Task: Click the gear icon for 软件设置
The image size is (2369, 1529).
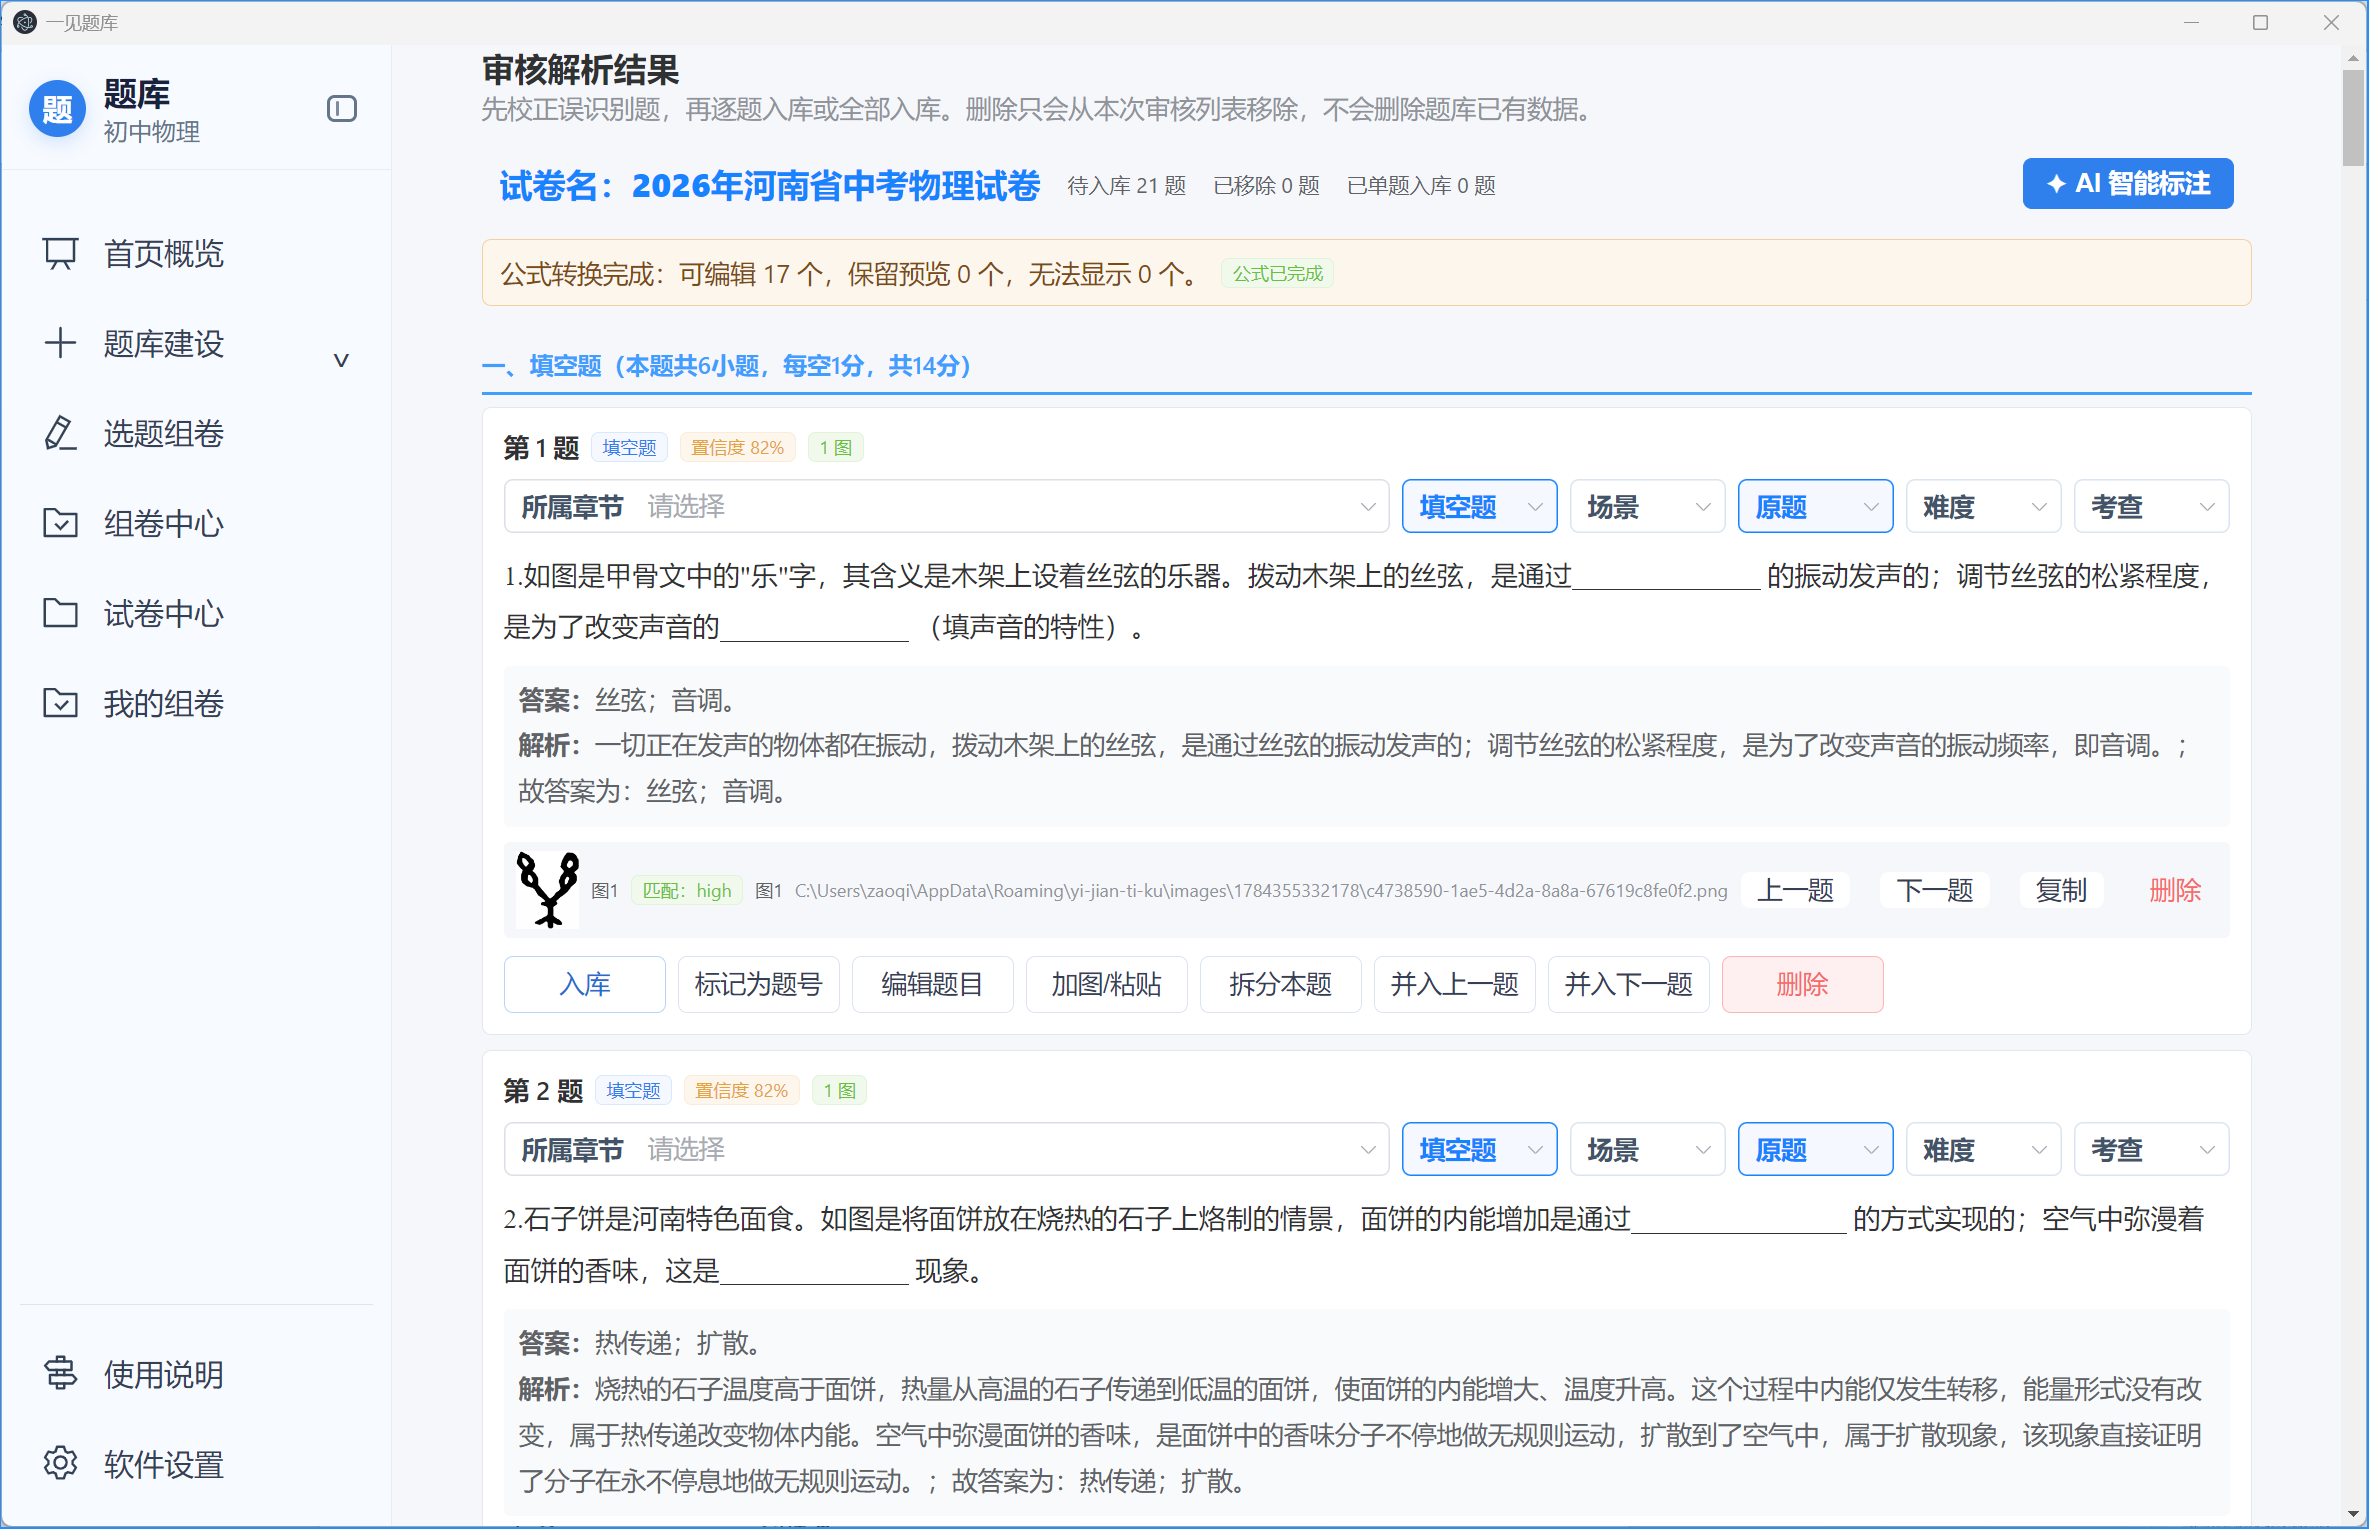Action: point(60,1463)
